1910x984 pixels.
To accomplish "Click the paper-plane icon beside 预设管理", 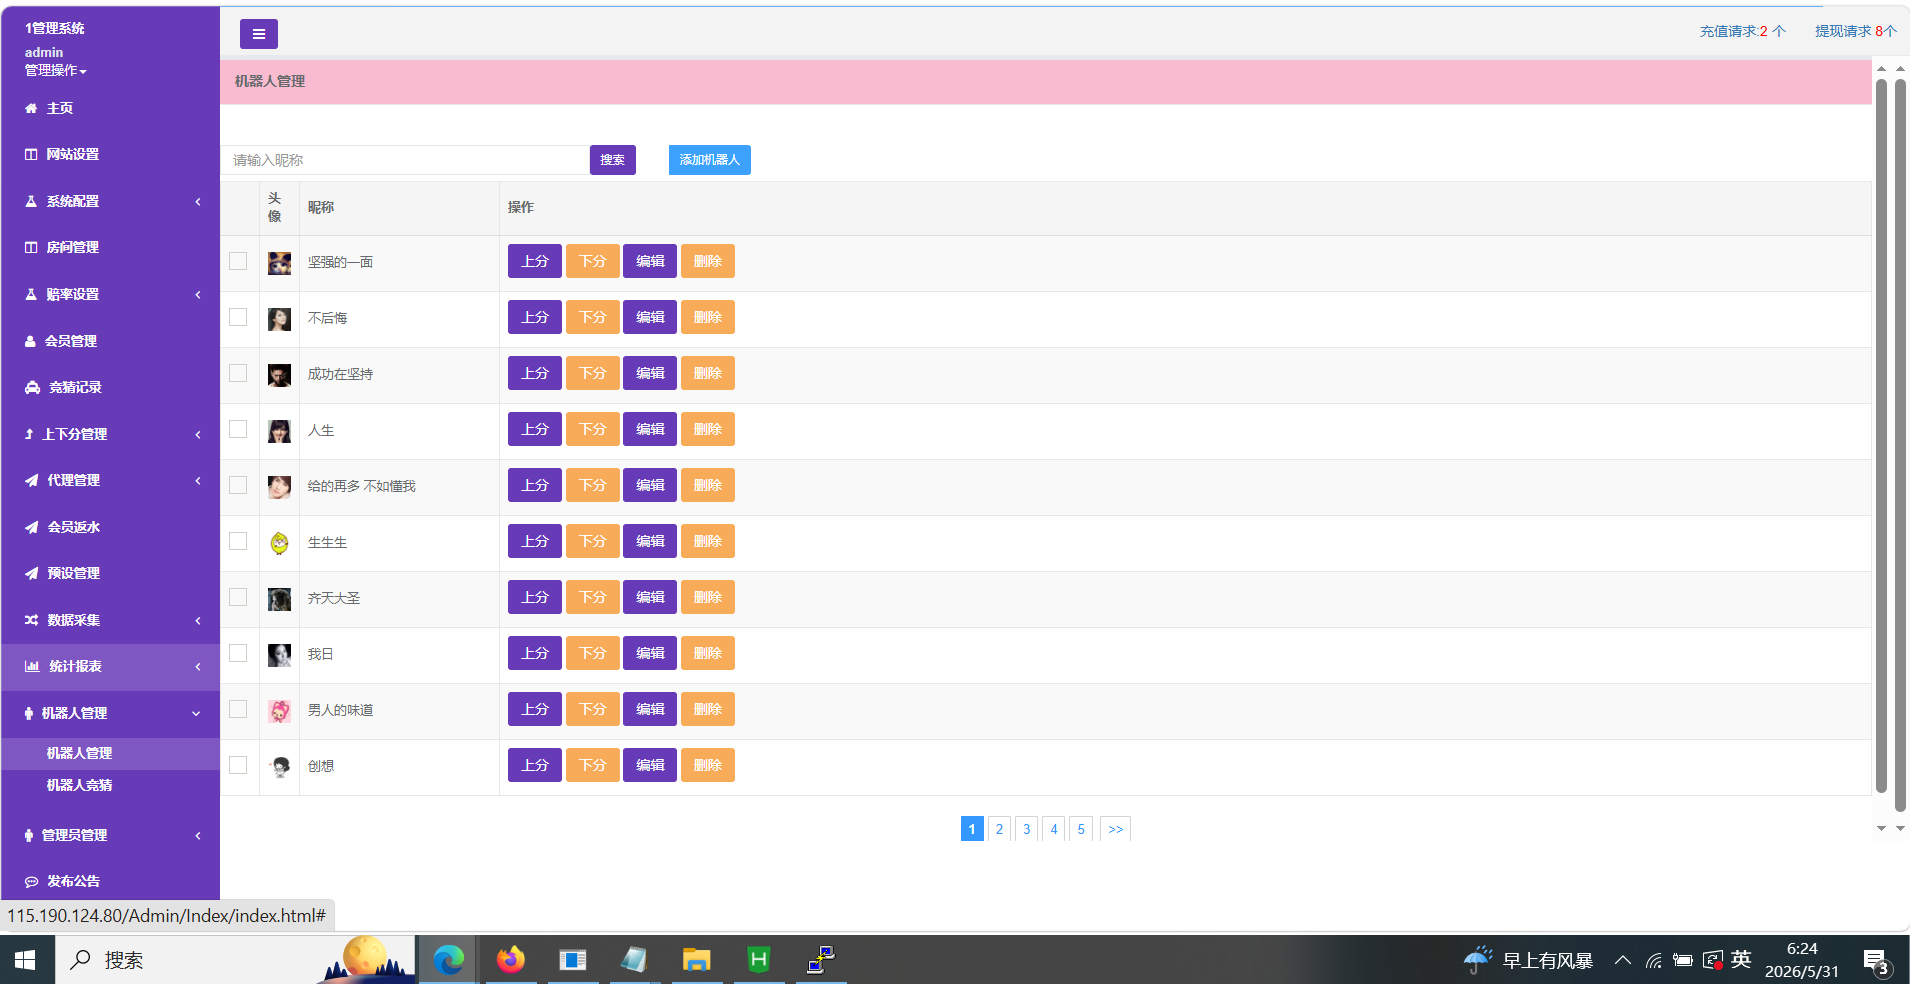I will click(x=32, y=573).
